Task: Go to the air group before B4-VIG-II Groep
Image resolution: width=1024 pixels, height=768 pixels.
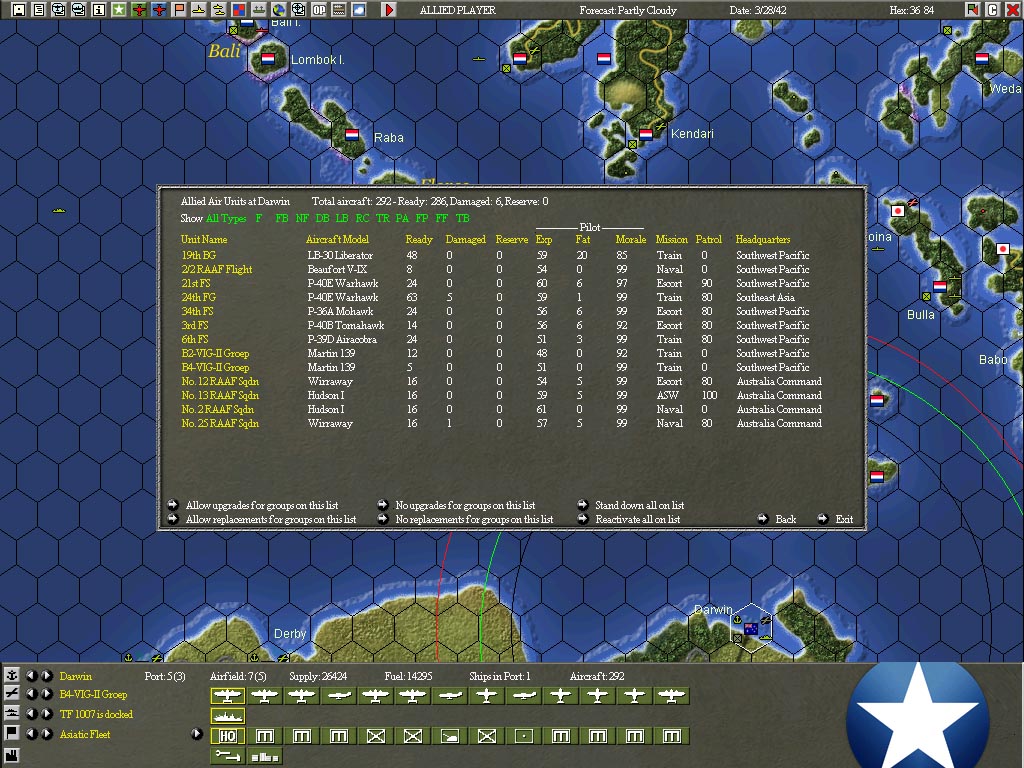Action: click(31, 694)
